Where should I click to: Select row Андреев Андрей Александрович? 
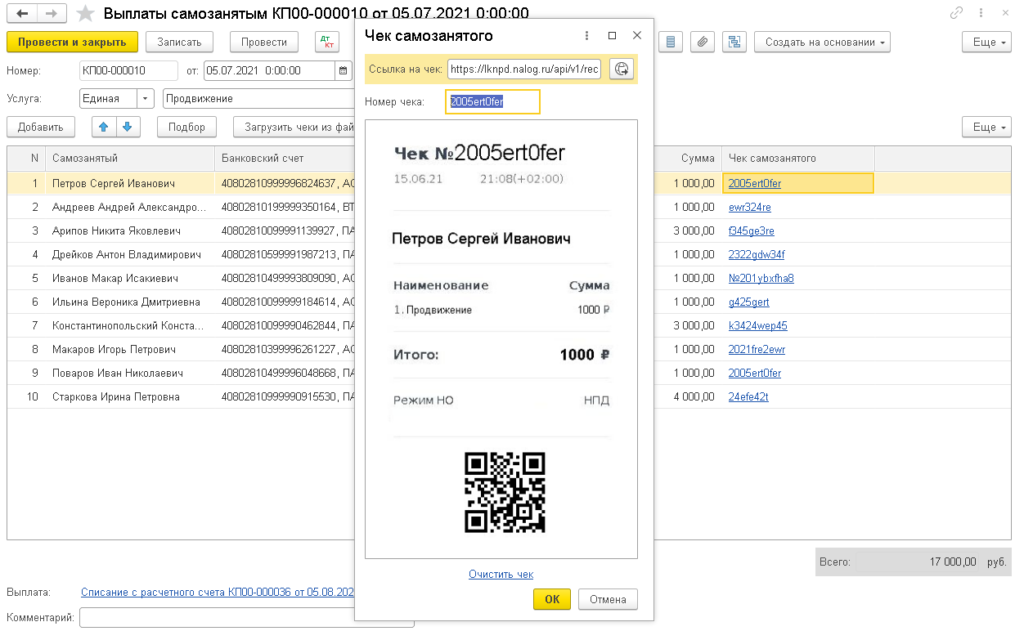pos(129,207)
